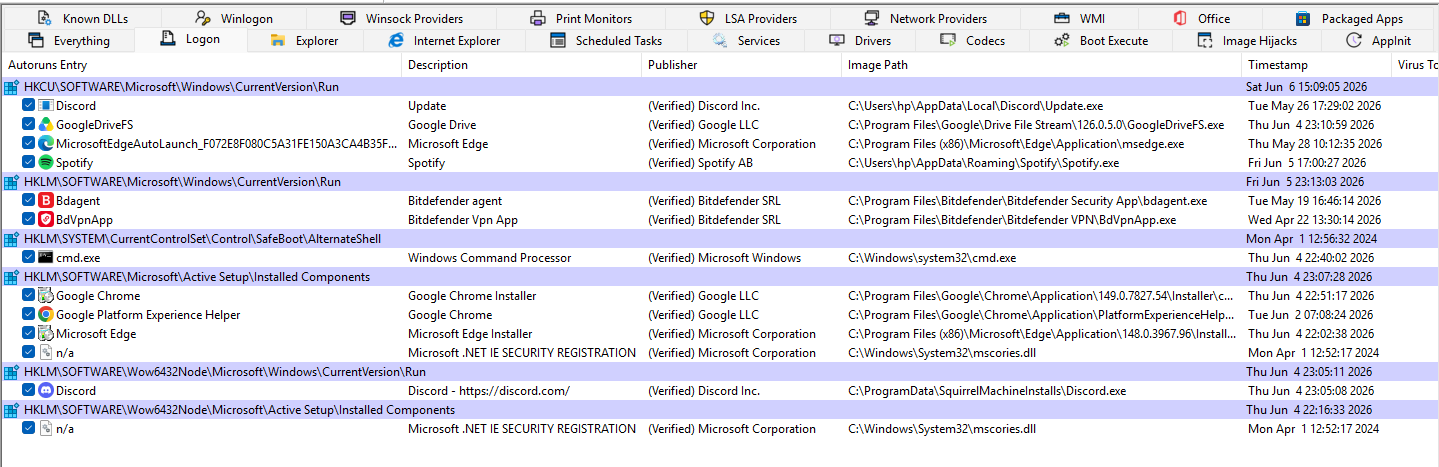Image resolution: width=1439 pixels, height=467 pixels.
Task: Switch to the AppInit tab
Action: pyautogui.click(x=1379, y=41)
